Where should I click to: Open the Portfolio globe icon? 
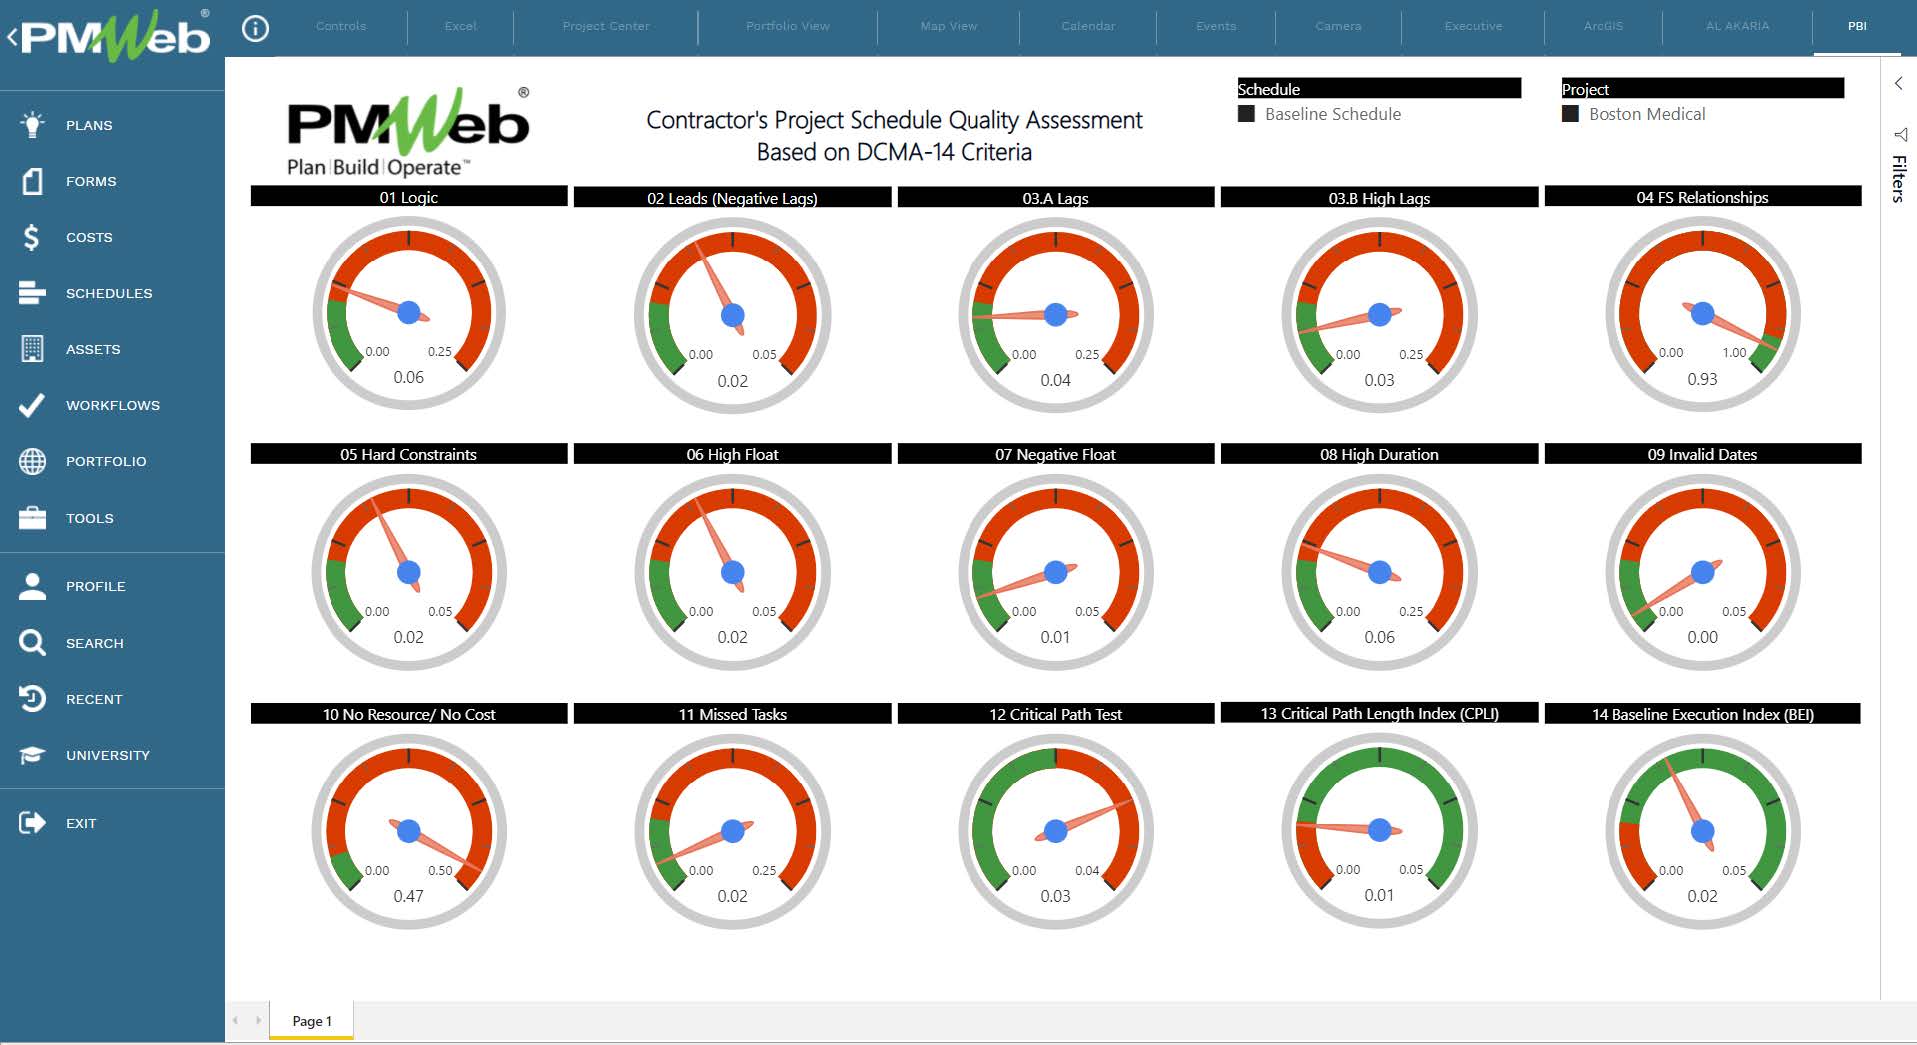pos(32,461)
